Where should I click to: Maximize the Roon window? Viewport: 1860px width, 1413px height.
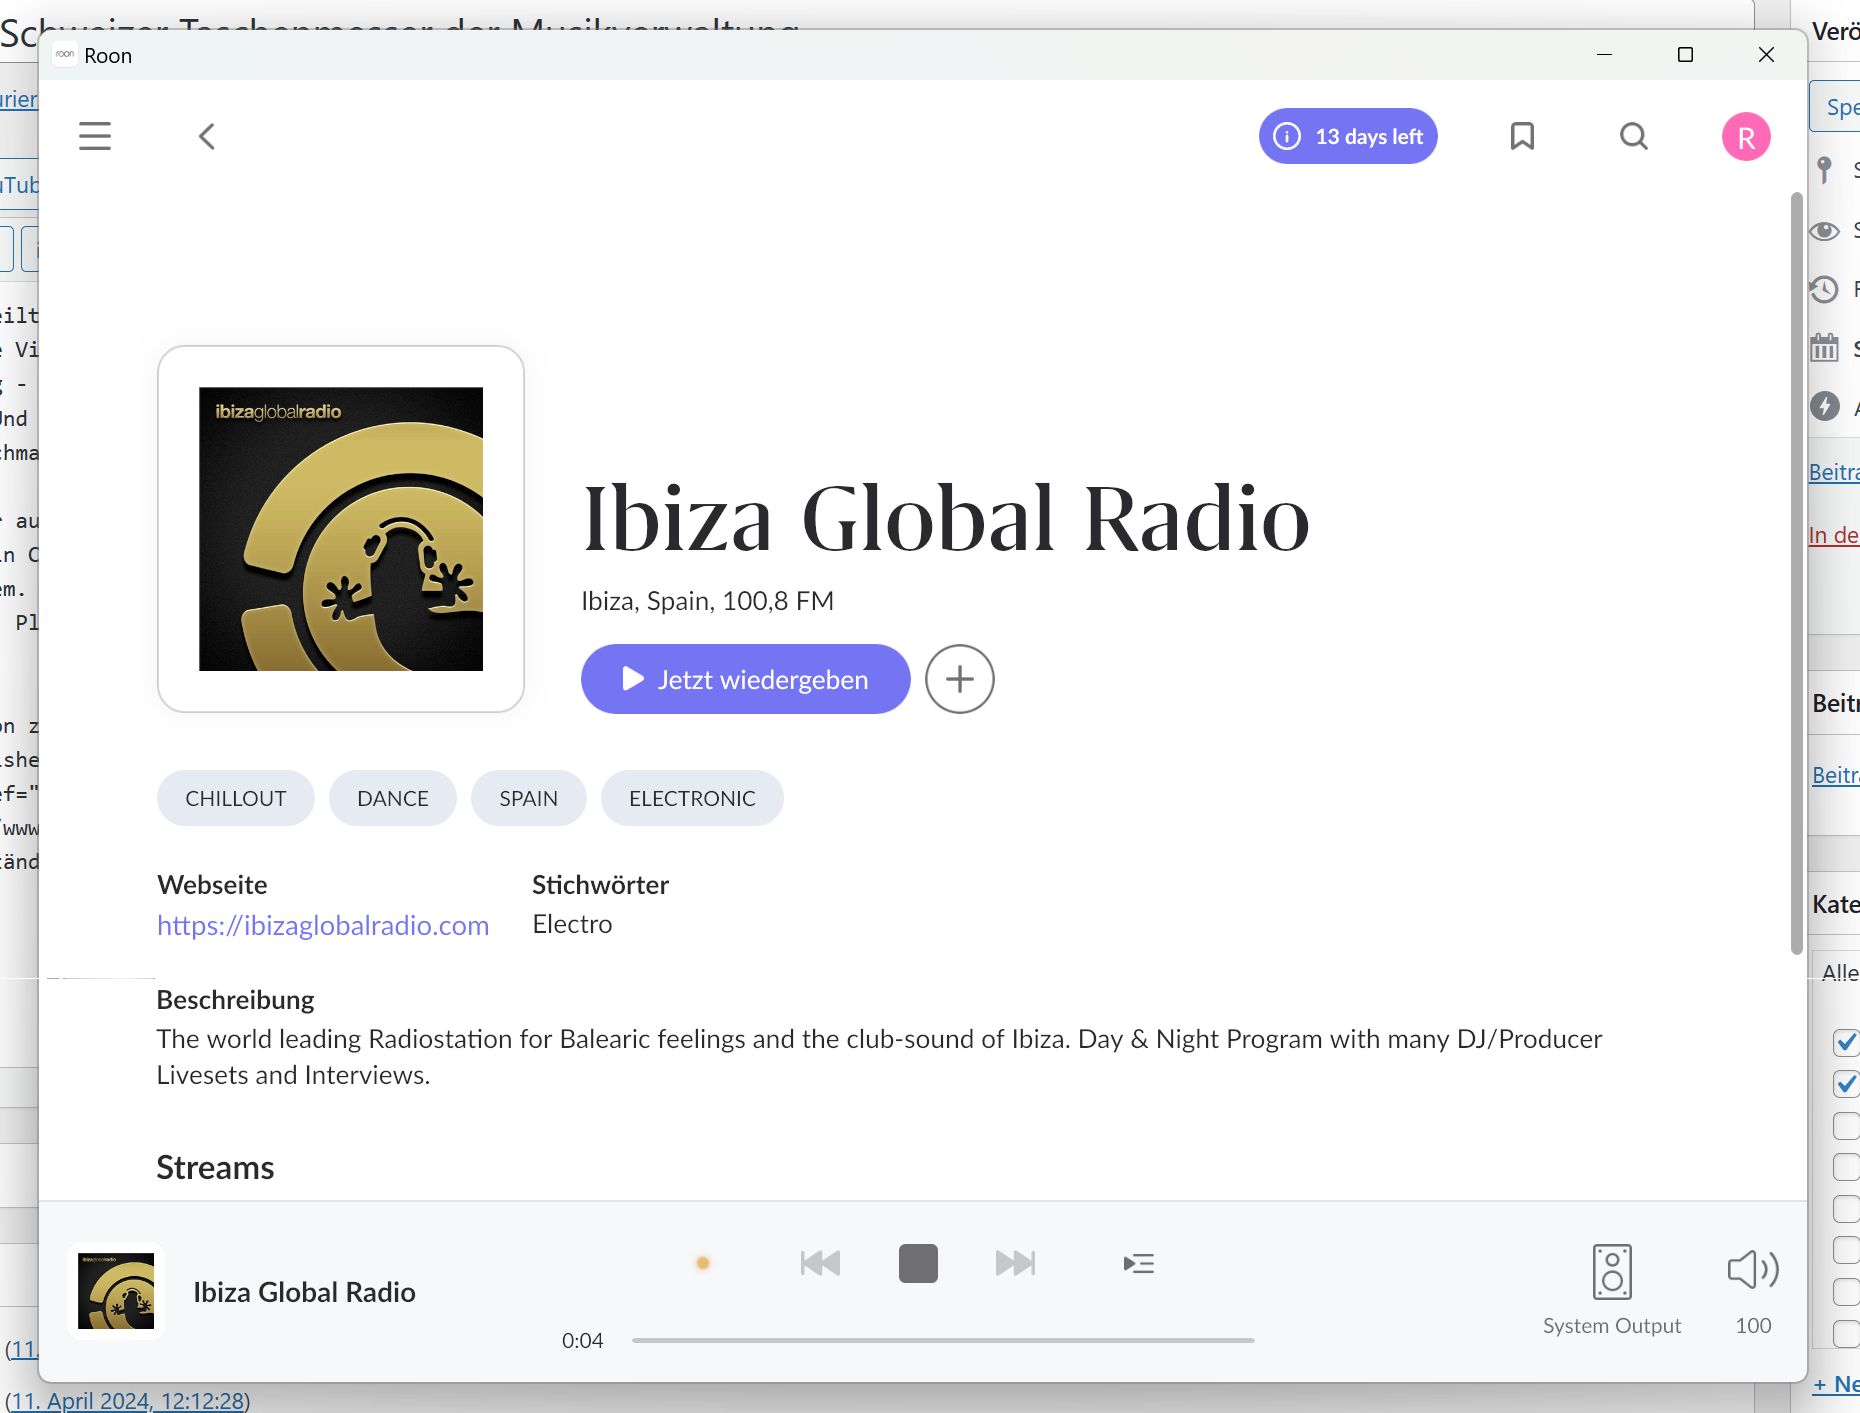point(1685,54)
